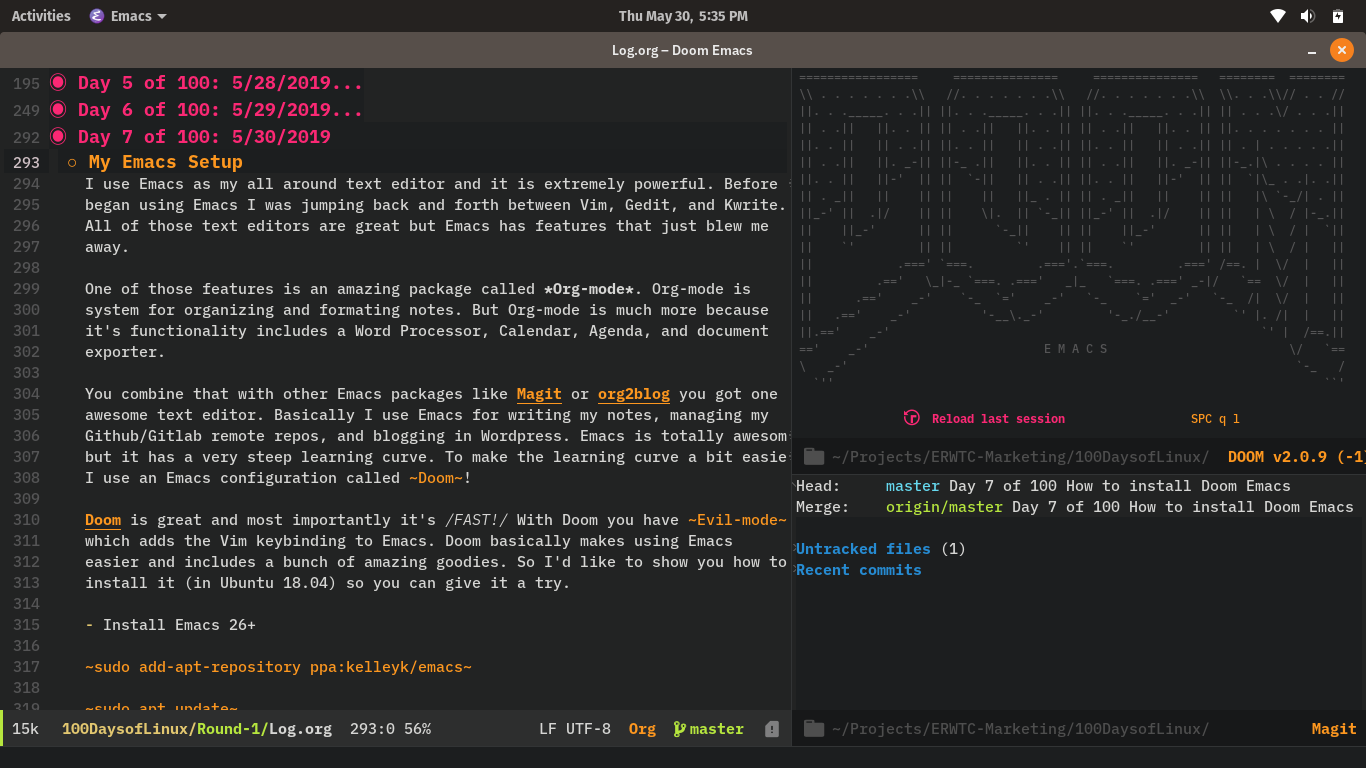Select the Day 7 of 100: 5/30/2019 heading

pyautogui.click(x=204, y=137)
